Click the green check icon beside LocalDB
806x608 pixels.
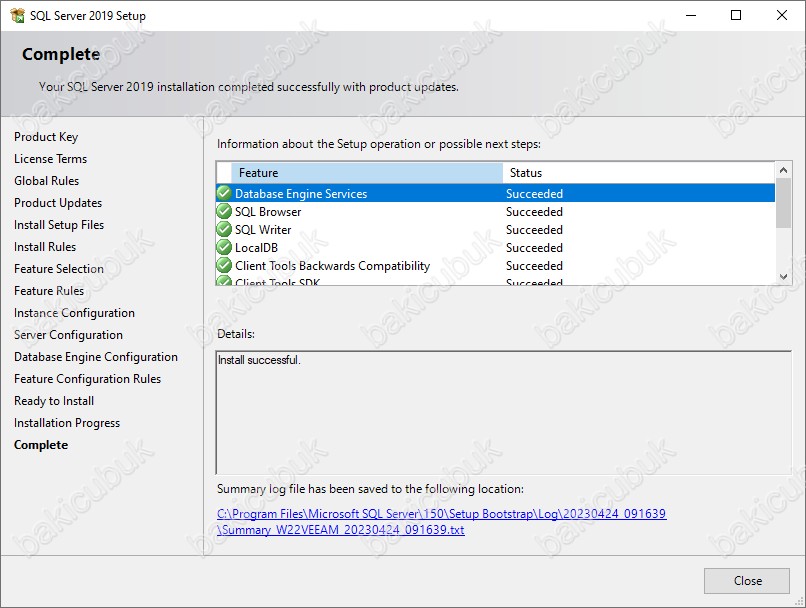(x=224, y=247)
